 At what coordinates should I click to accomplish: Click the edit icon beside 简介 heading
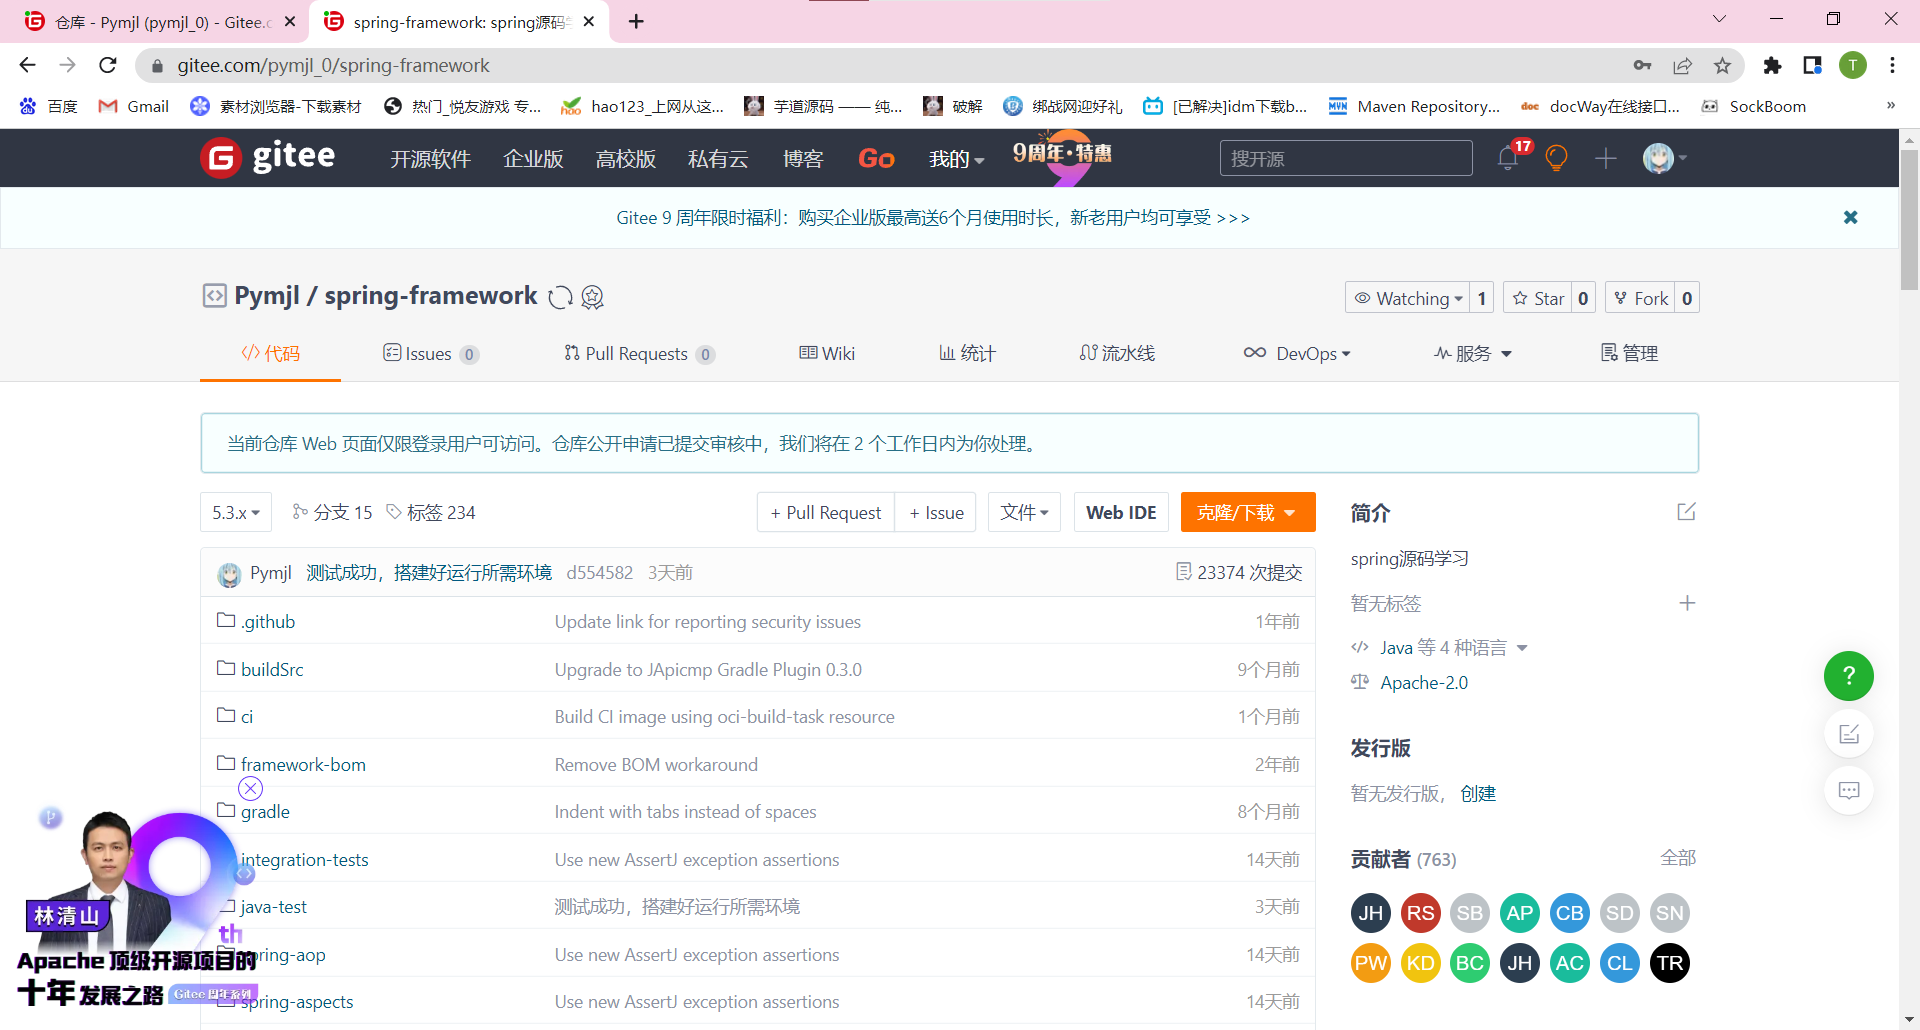click(1686, 512)
